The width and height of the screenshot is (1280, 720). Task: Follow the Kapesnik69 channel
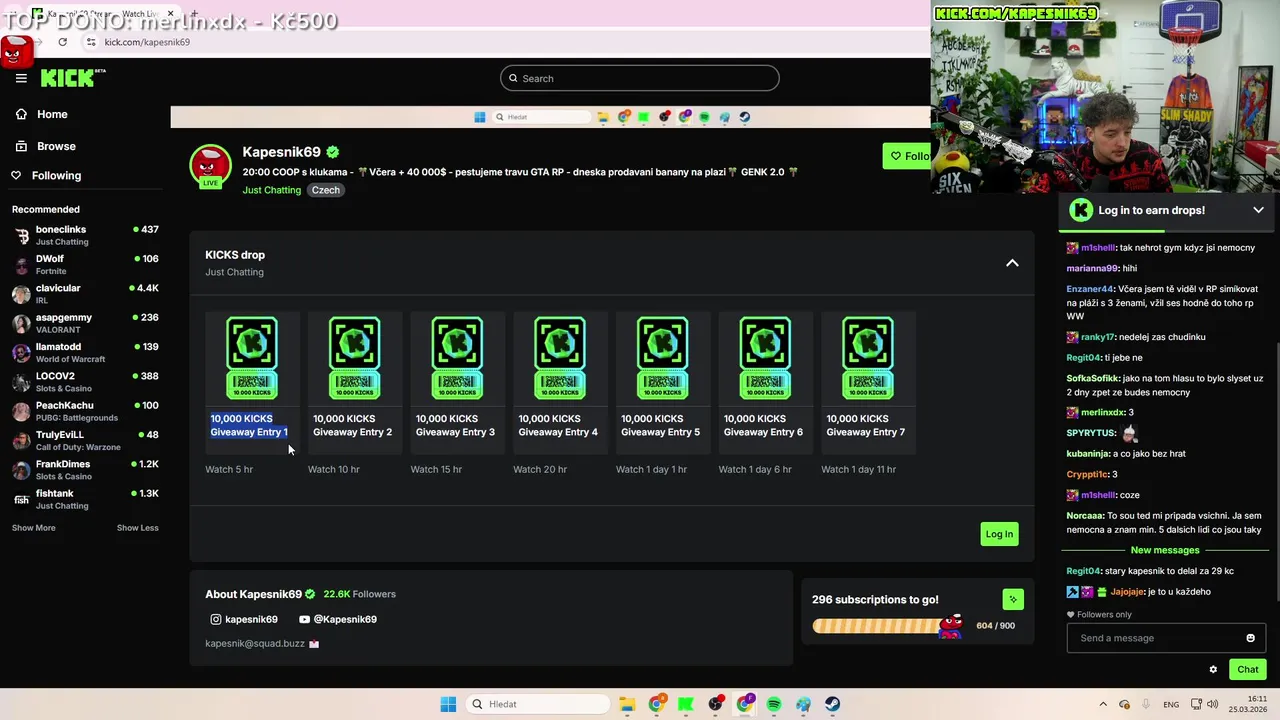point(907,156)
